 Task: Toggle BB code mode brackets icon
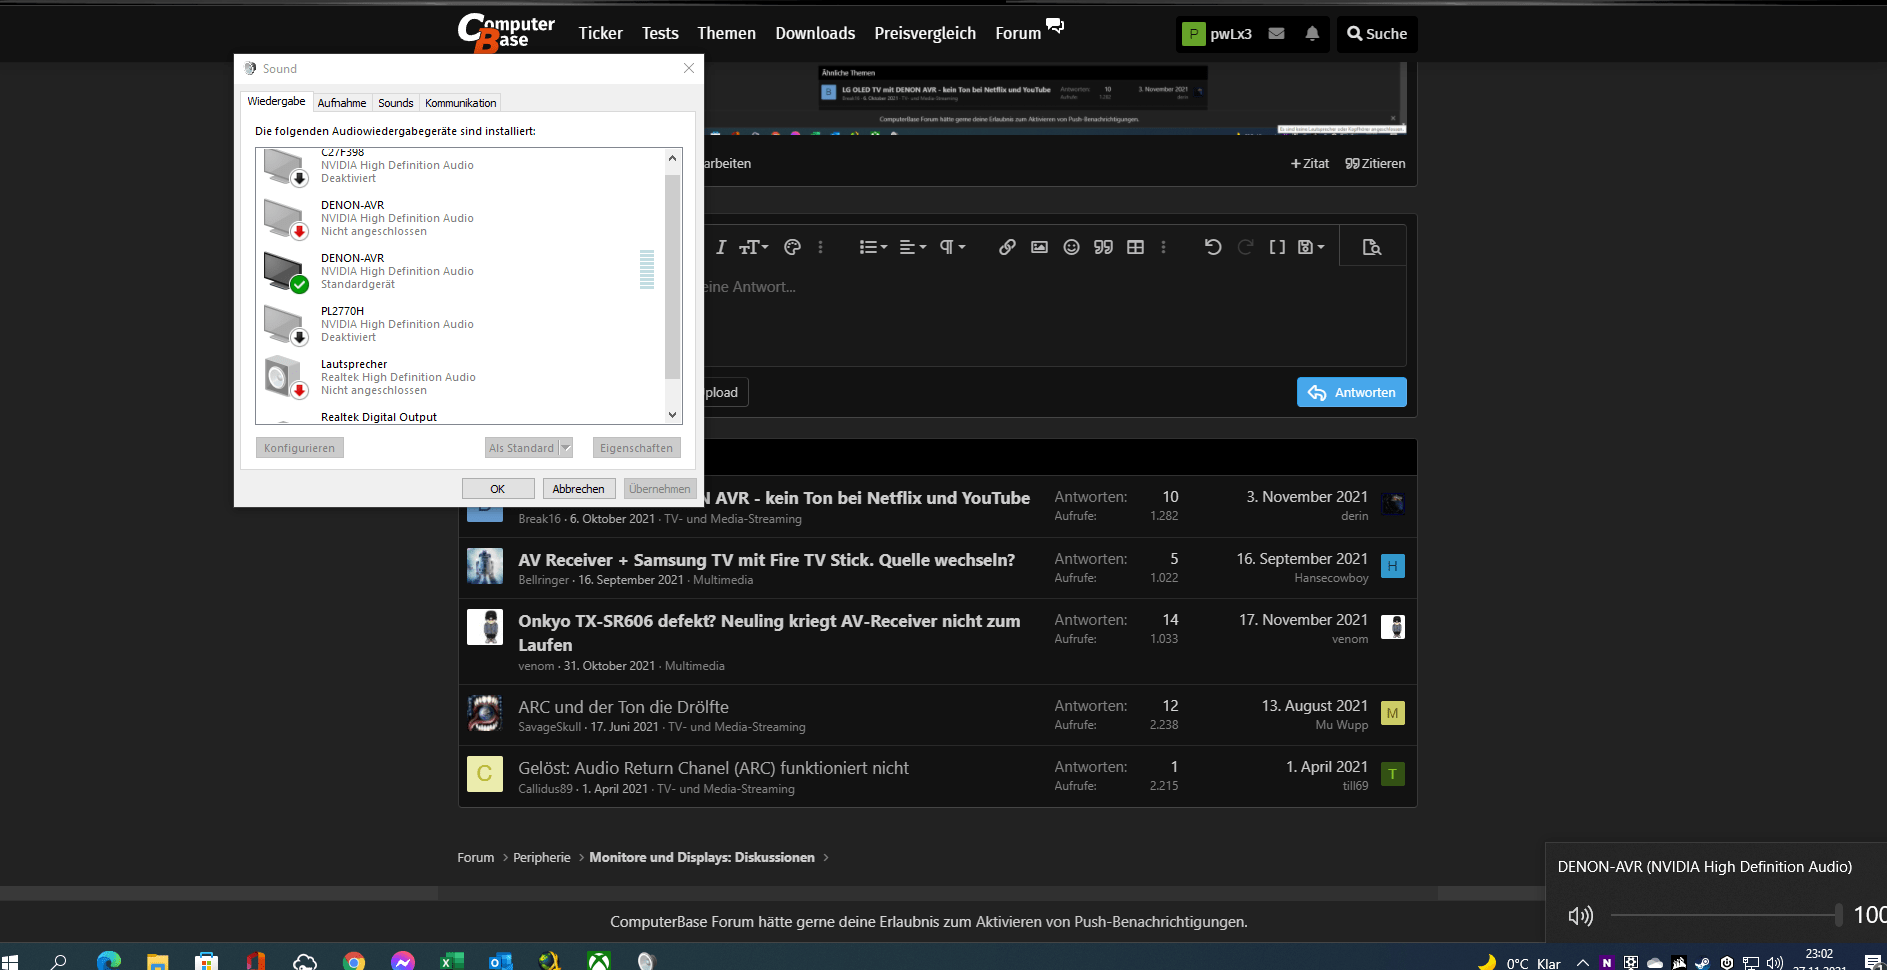click(x=1277, y=247)
